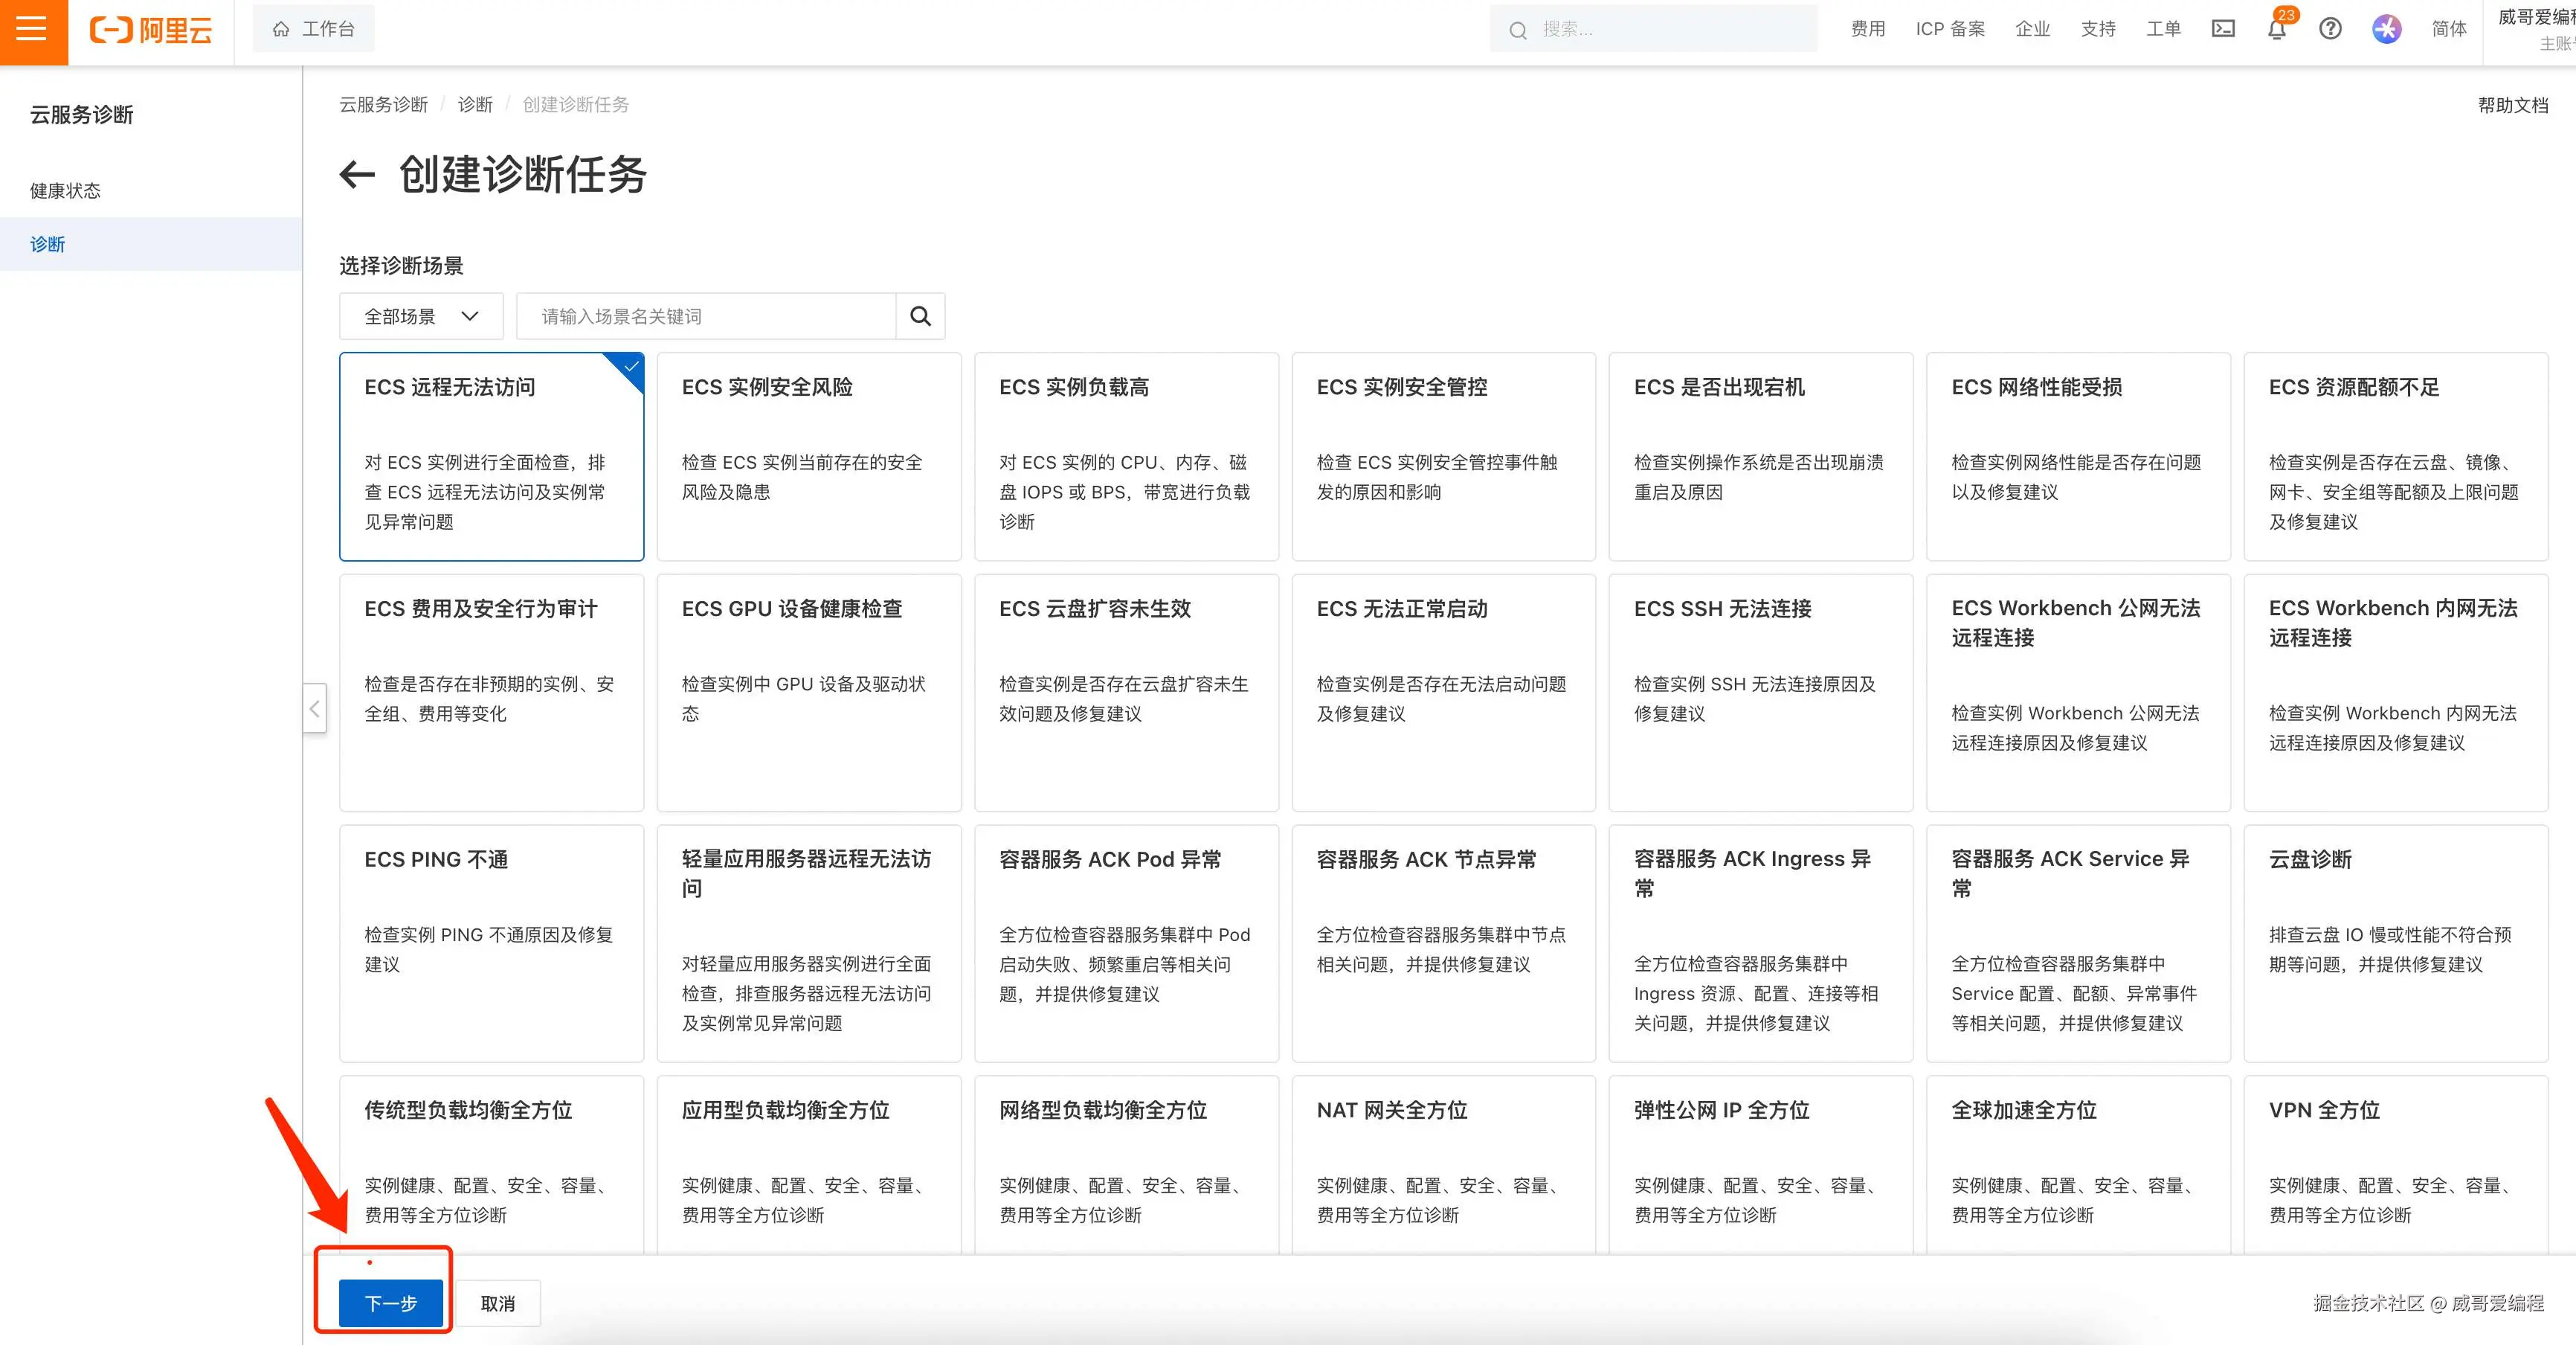Deselect the ECS 远程无法访问 scenario card

coord(491,456)
